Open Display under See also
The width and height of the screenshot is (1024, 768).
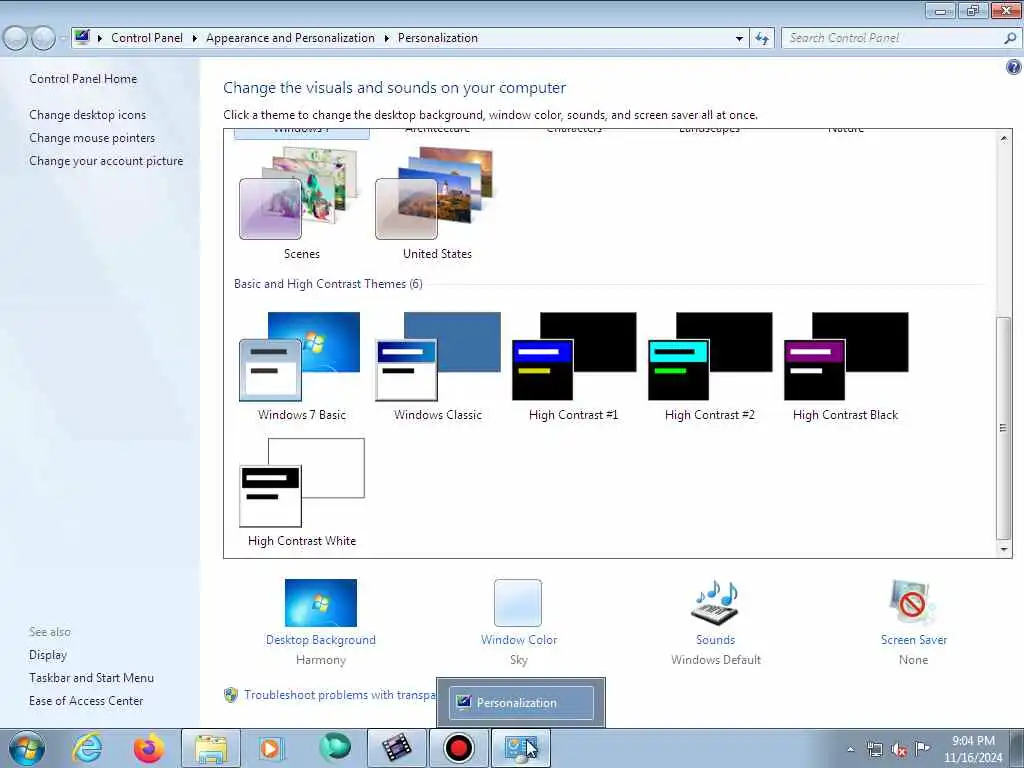pos(48,655)
